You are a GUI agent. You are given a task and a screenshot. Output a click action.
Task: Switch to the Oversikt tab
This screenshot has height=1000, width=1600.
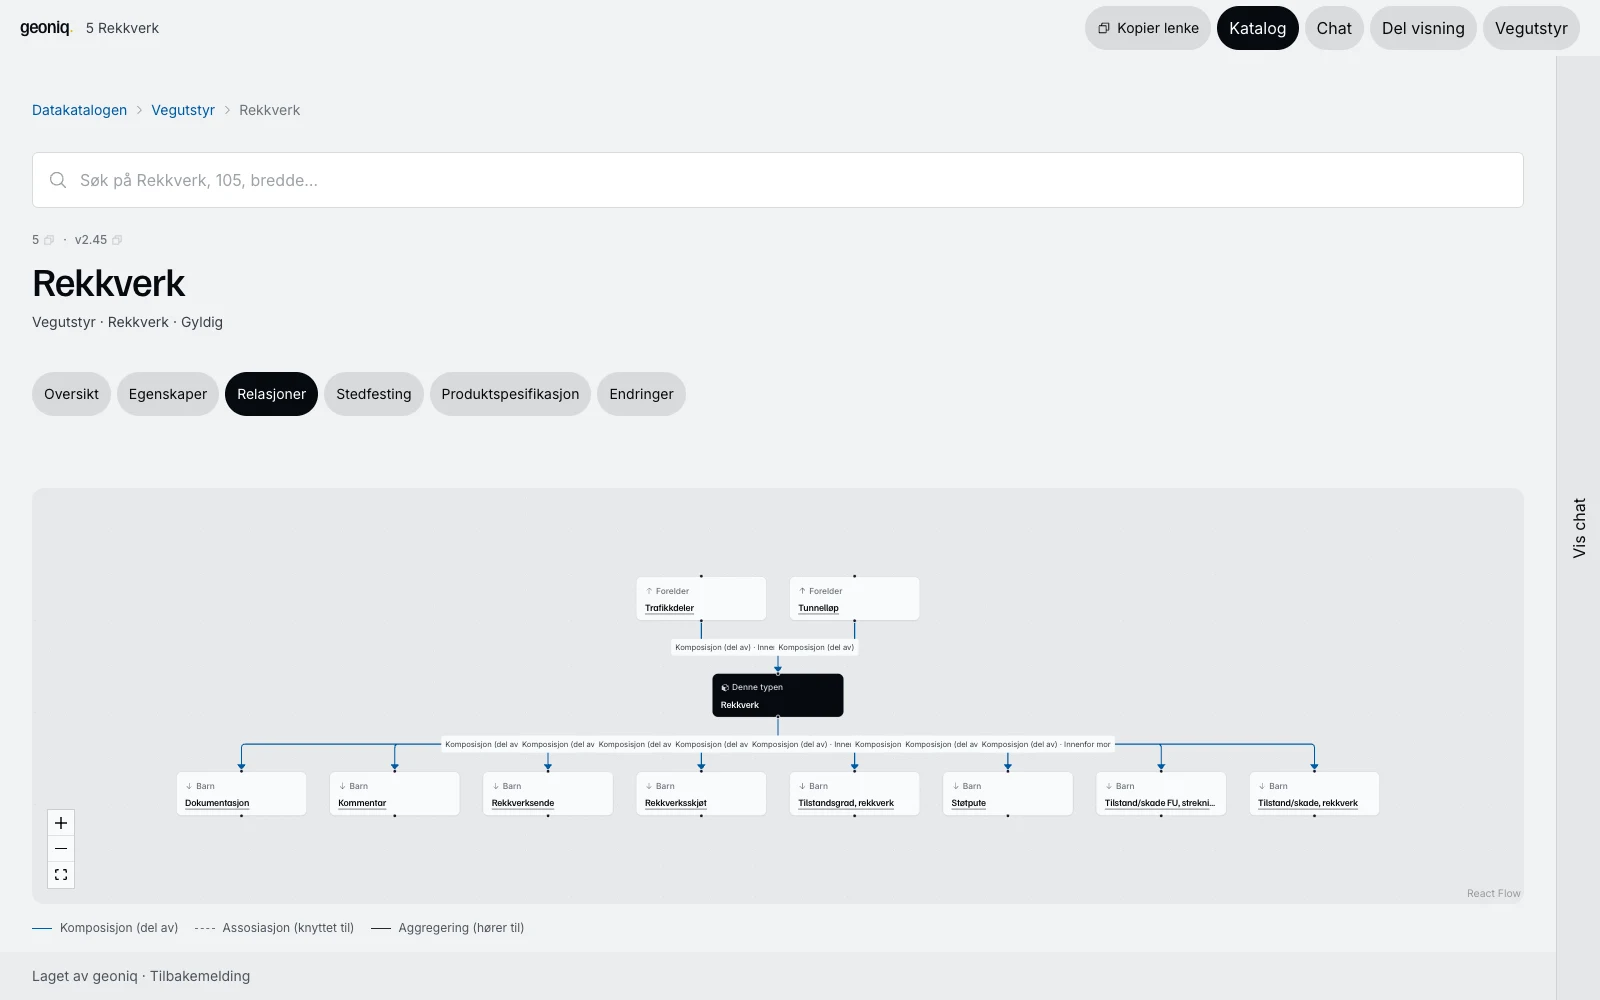tap(71, 394)
